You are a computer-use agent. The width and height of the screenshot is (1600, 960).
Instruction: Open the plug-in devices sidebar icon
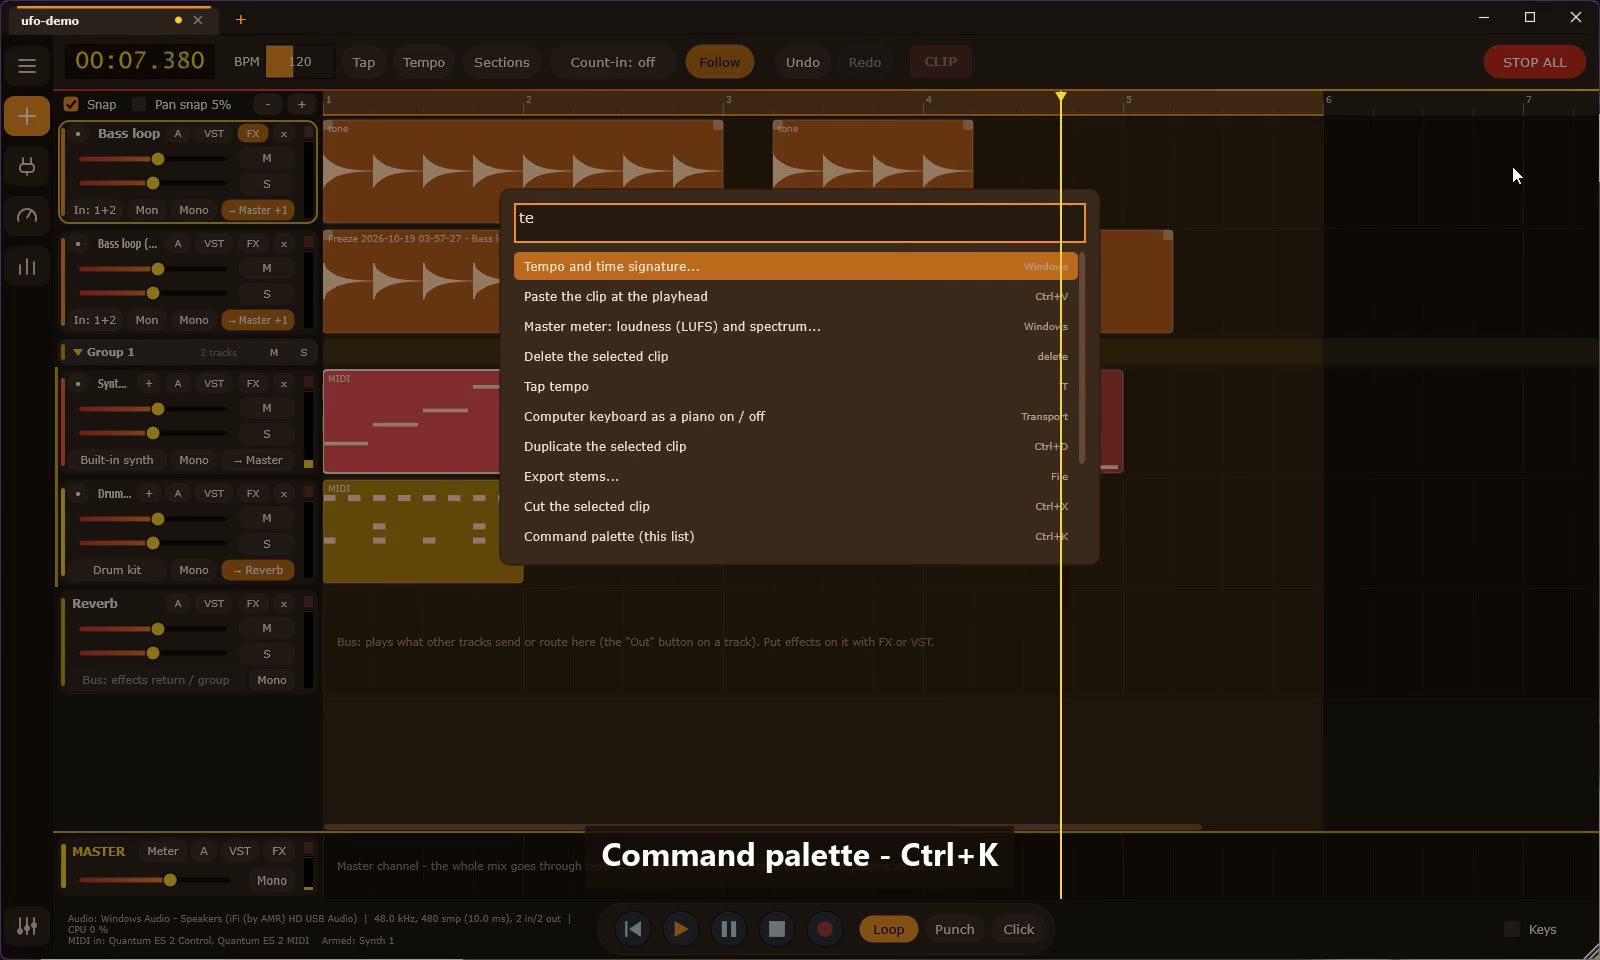point(27,166)
